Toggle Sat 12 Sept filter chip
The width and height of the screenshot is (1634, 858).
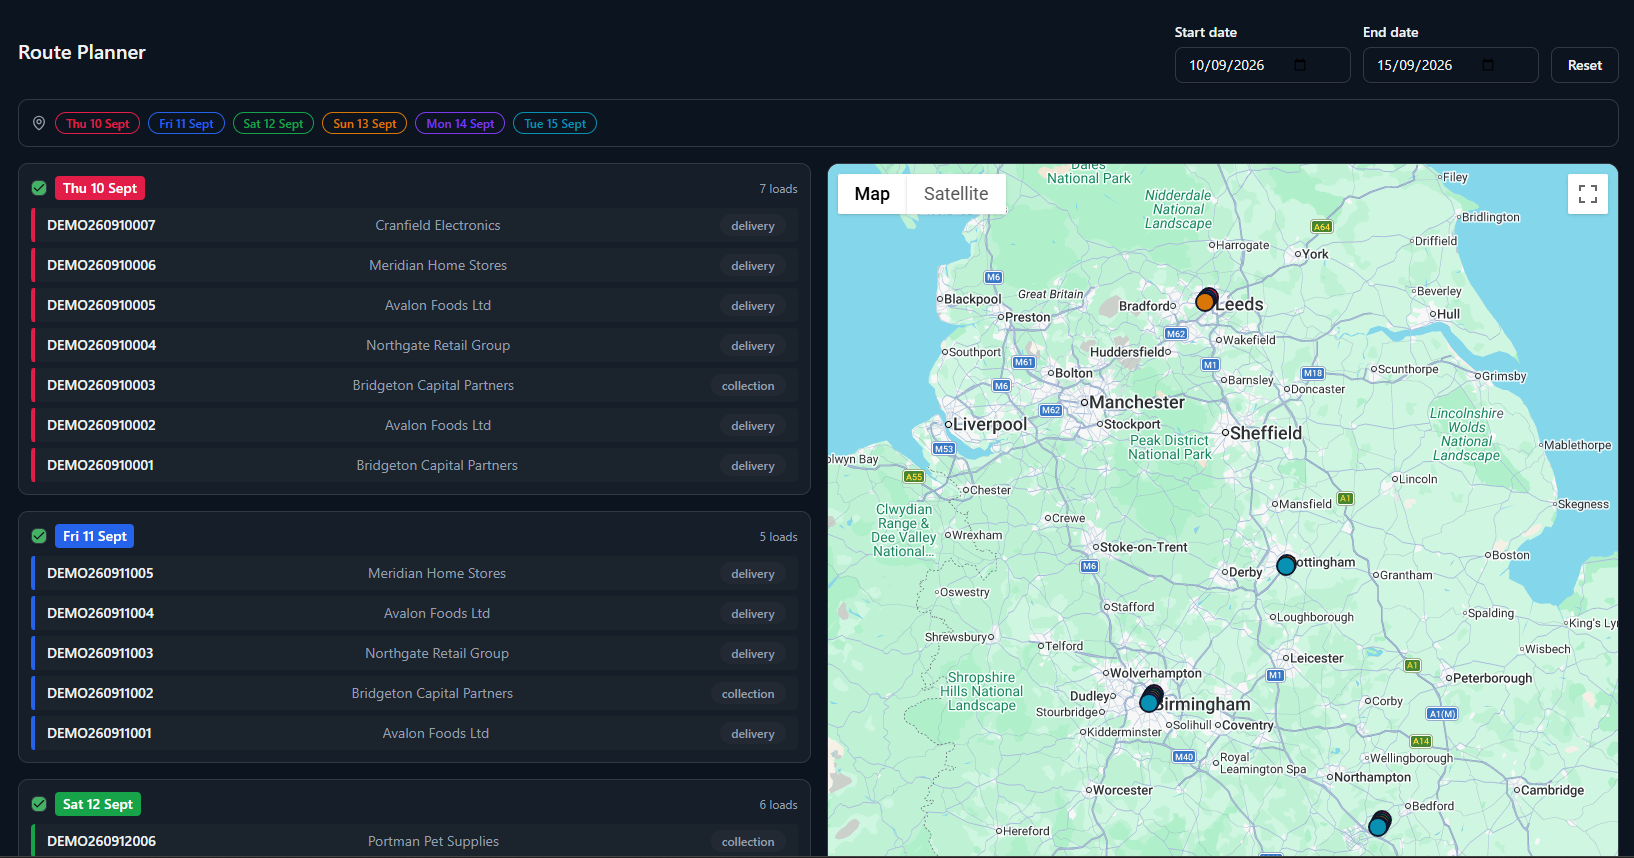pos(273,123)
